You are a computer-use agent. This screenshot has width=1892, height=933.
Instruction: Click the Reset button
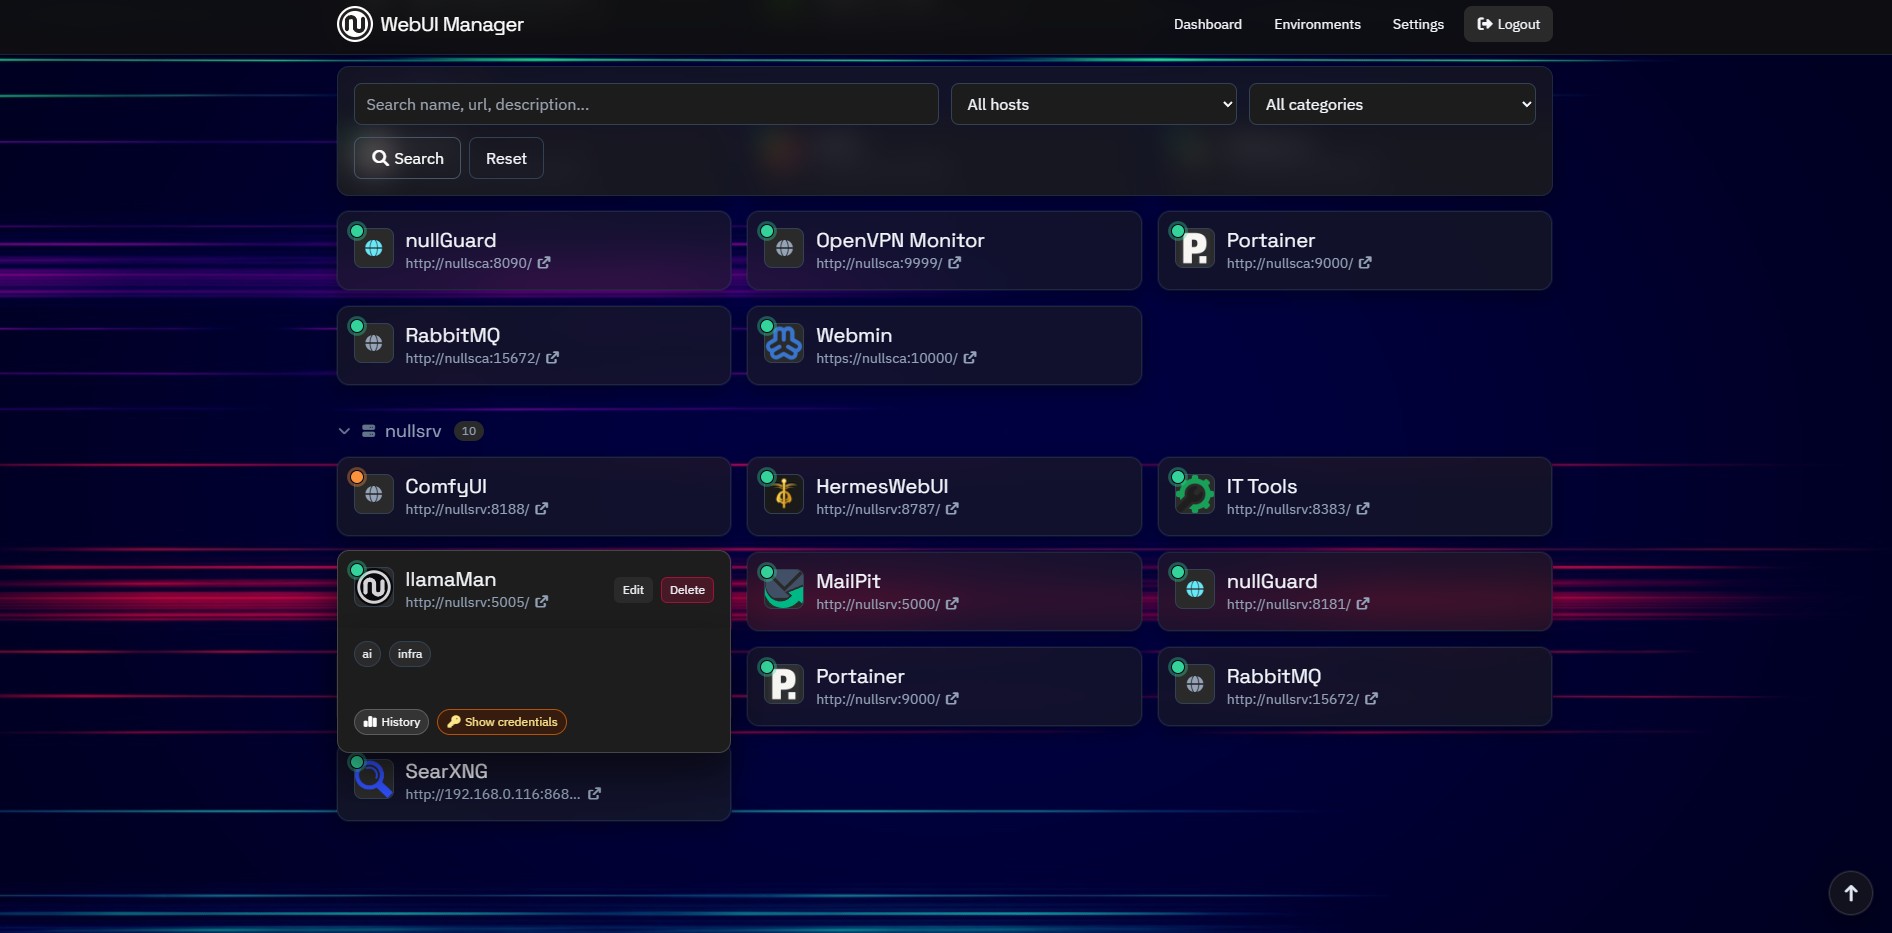(506, 158)
